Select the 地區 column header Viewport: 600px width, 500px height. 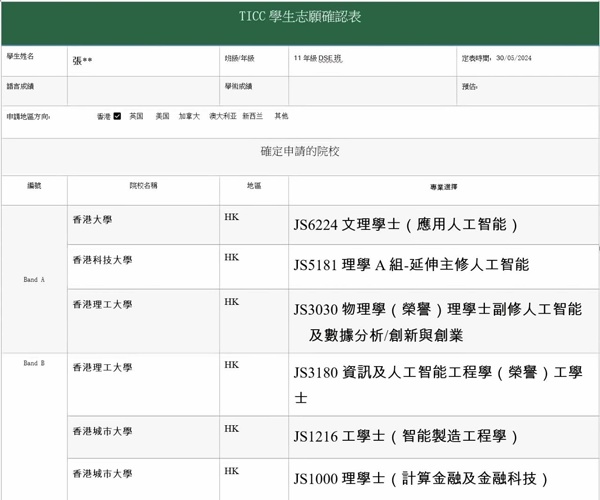coord(254,186)
